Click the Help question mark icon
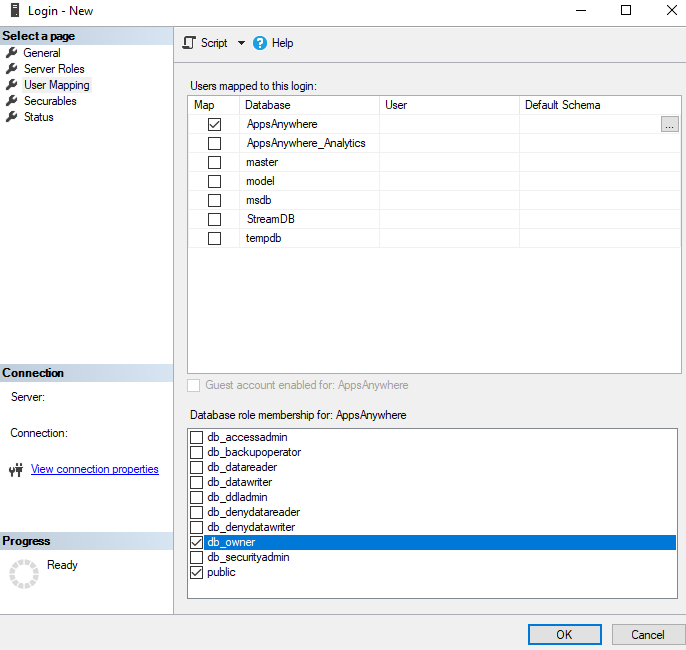 point(260,43)
